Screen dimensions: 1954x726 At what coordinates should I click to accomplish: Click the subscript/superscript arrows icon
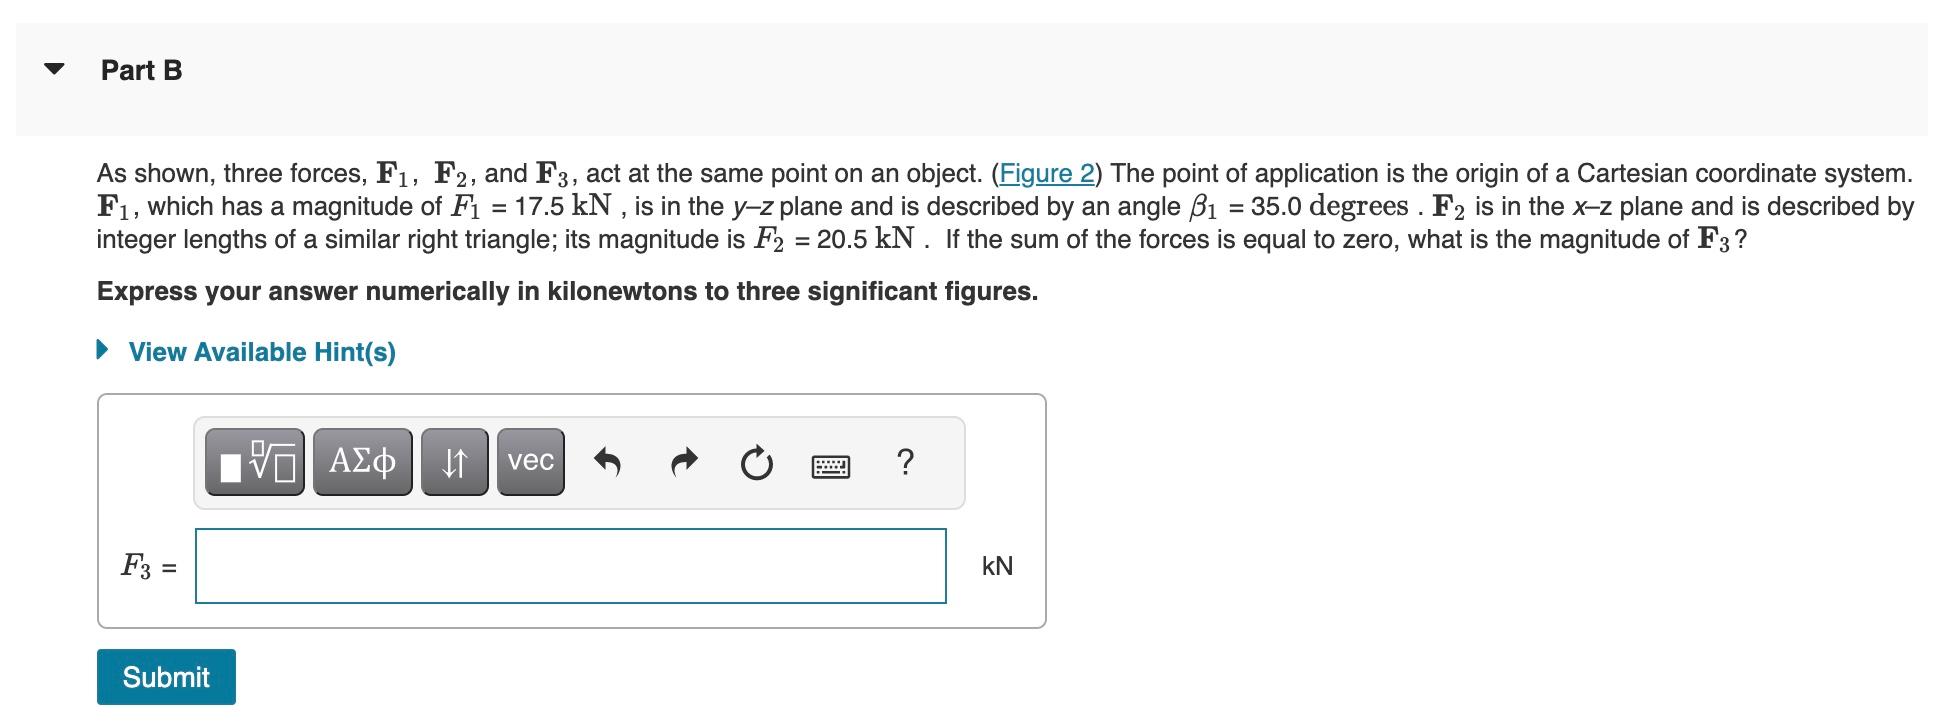coord(454,461)
